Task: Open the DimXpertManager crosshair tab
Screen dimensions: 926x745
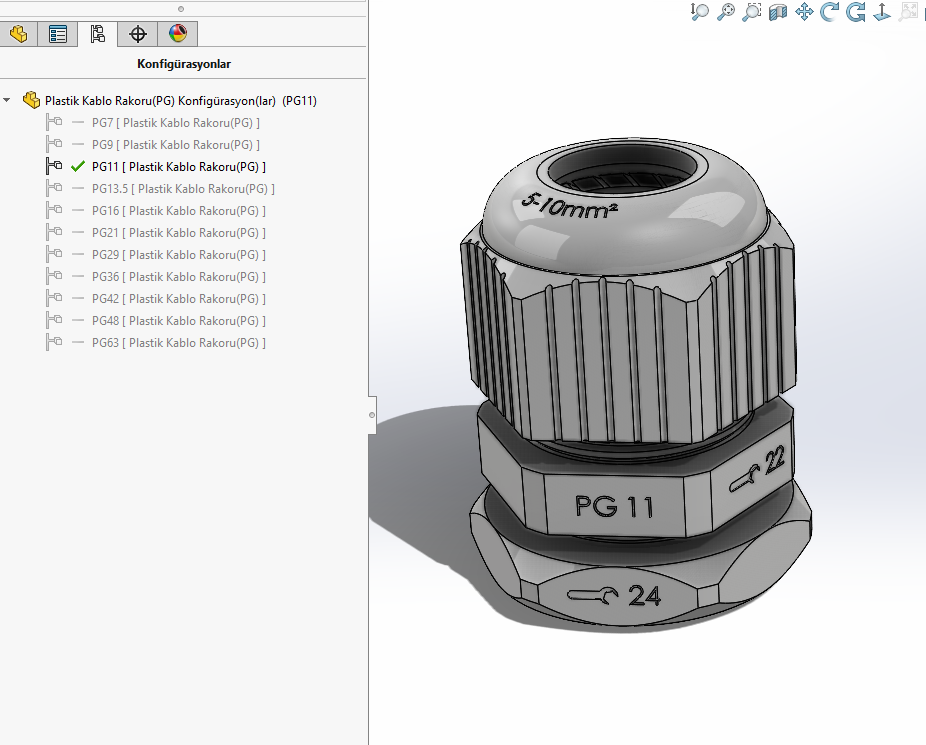Action: coord(138,34)
